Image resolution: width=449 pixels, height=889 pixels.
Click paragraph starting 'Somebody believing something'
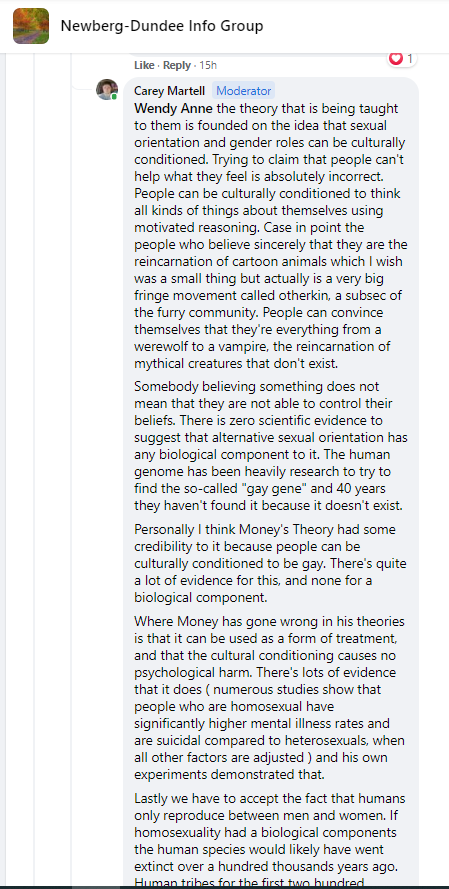click(x=271, y=446)
